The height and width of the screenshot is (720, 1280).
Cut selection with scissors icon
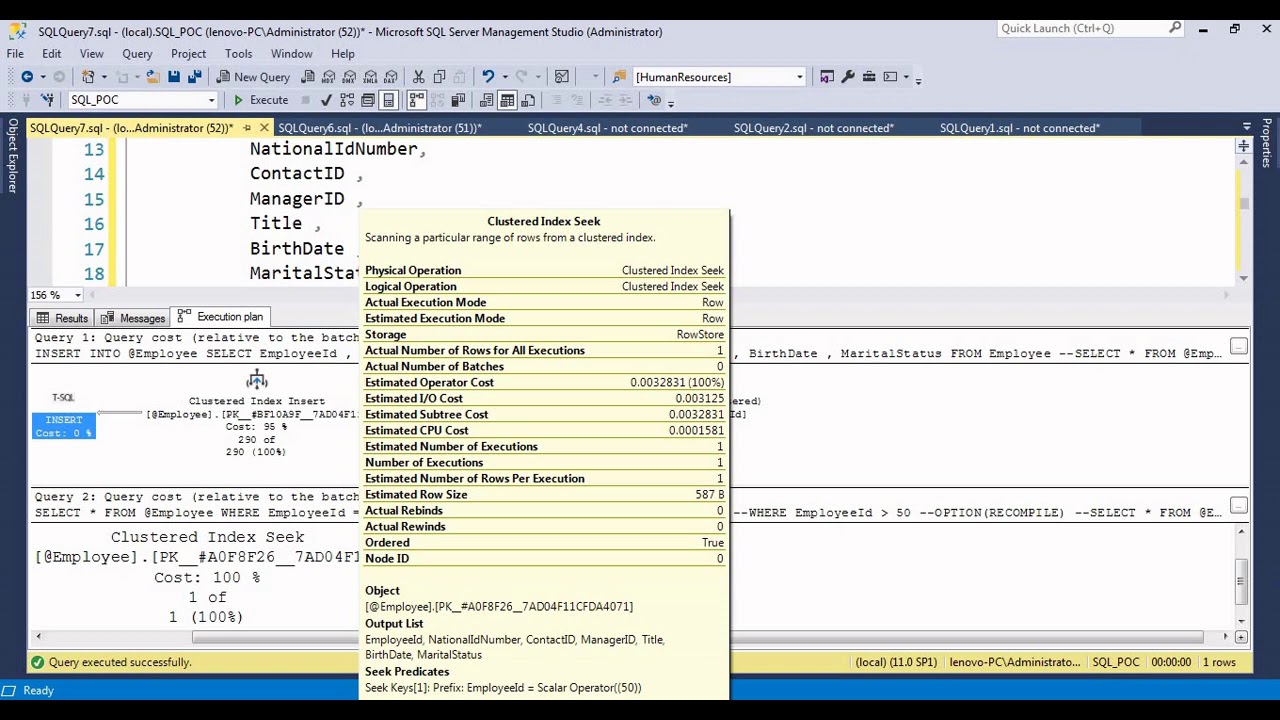coord(418,77)
